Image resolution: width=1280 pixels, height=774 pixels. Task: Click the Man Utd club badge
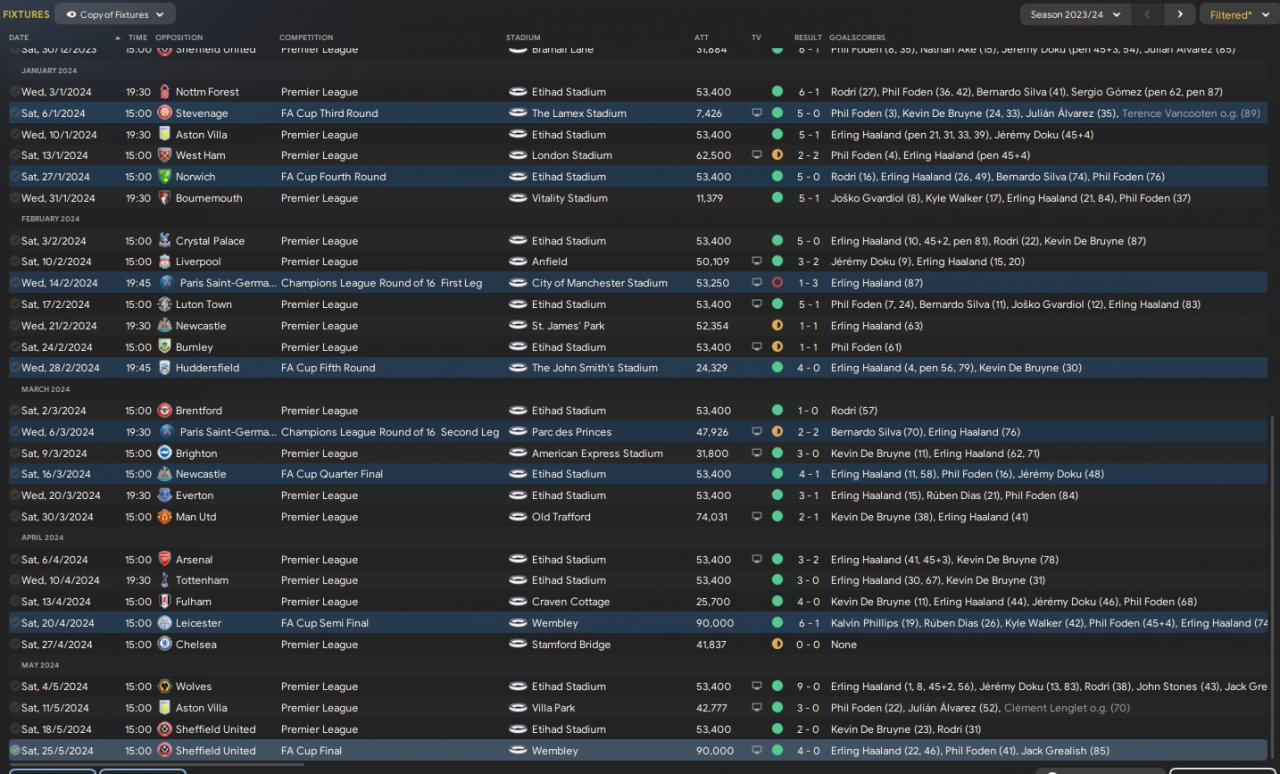coord(165,517)
